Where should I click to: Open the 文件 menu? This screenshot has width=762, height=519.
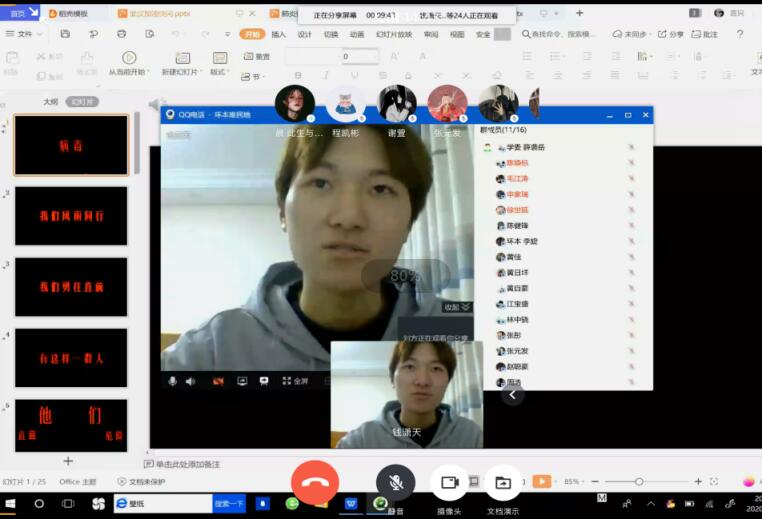(23, 34)
